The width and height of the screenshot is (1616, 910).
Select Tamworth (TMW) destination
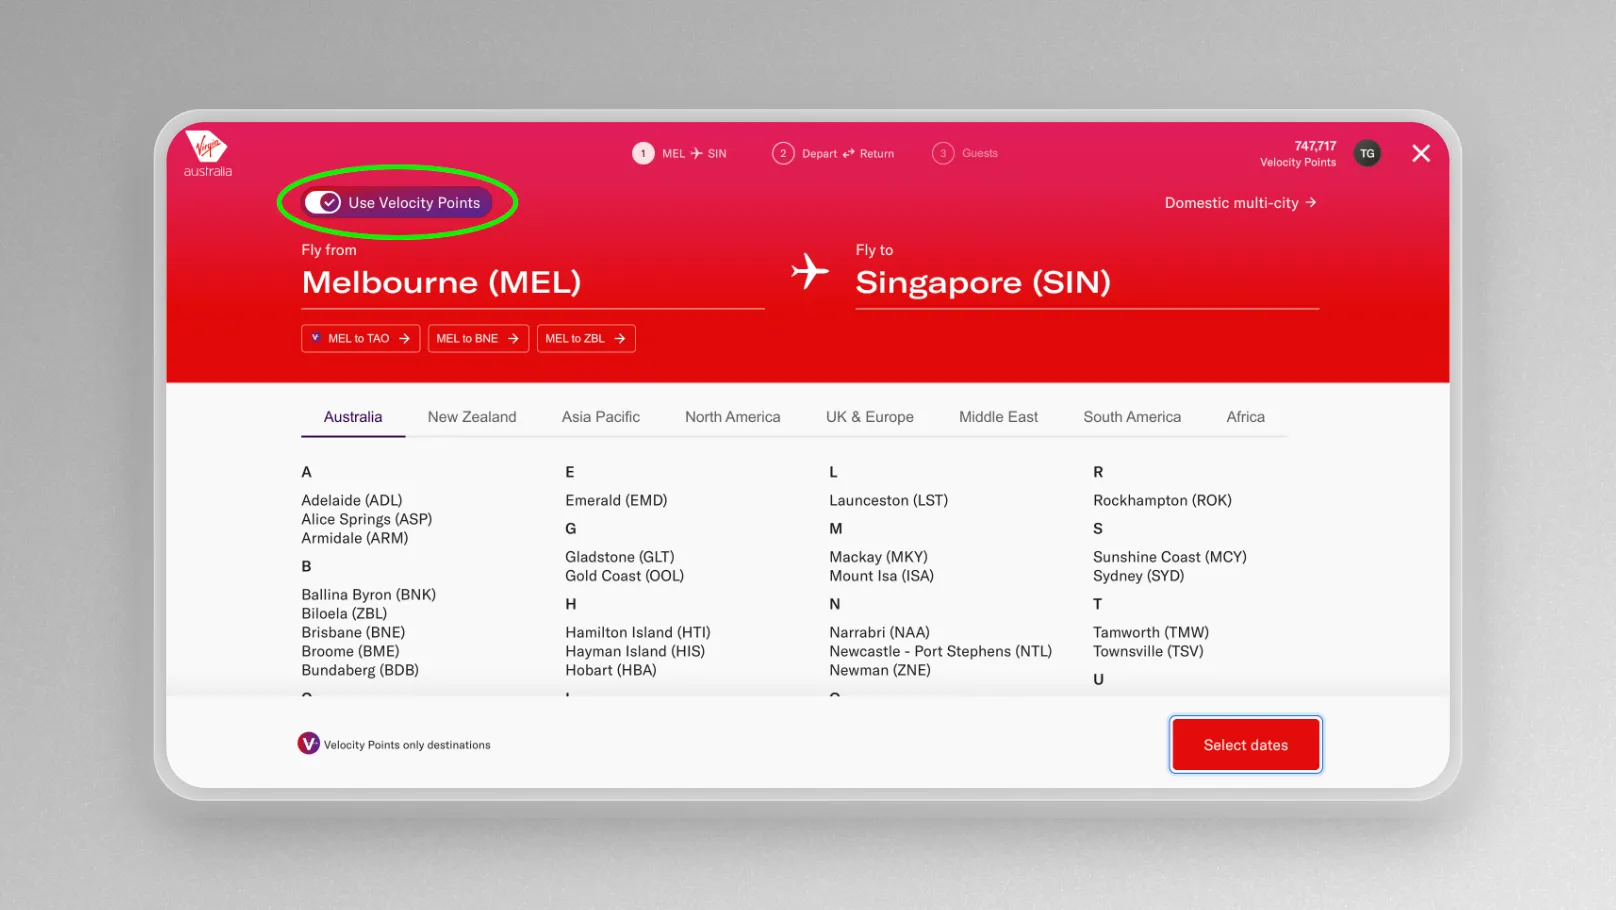coord(1151,632)
